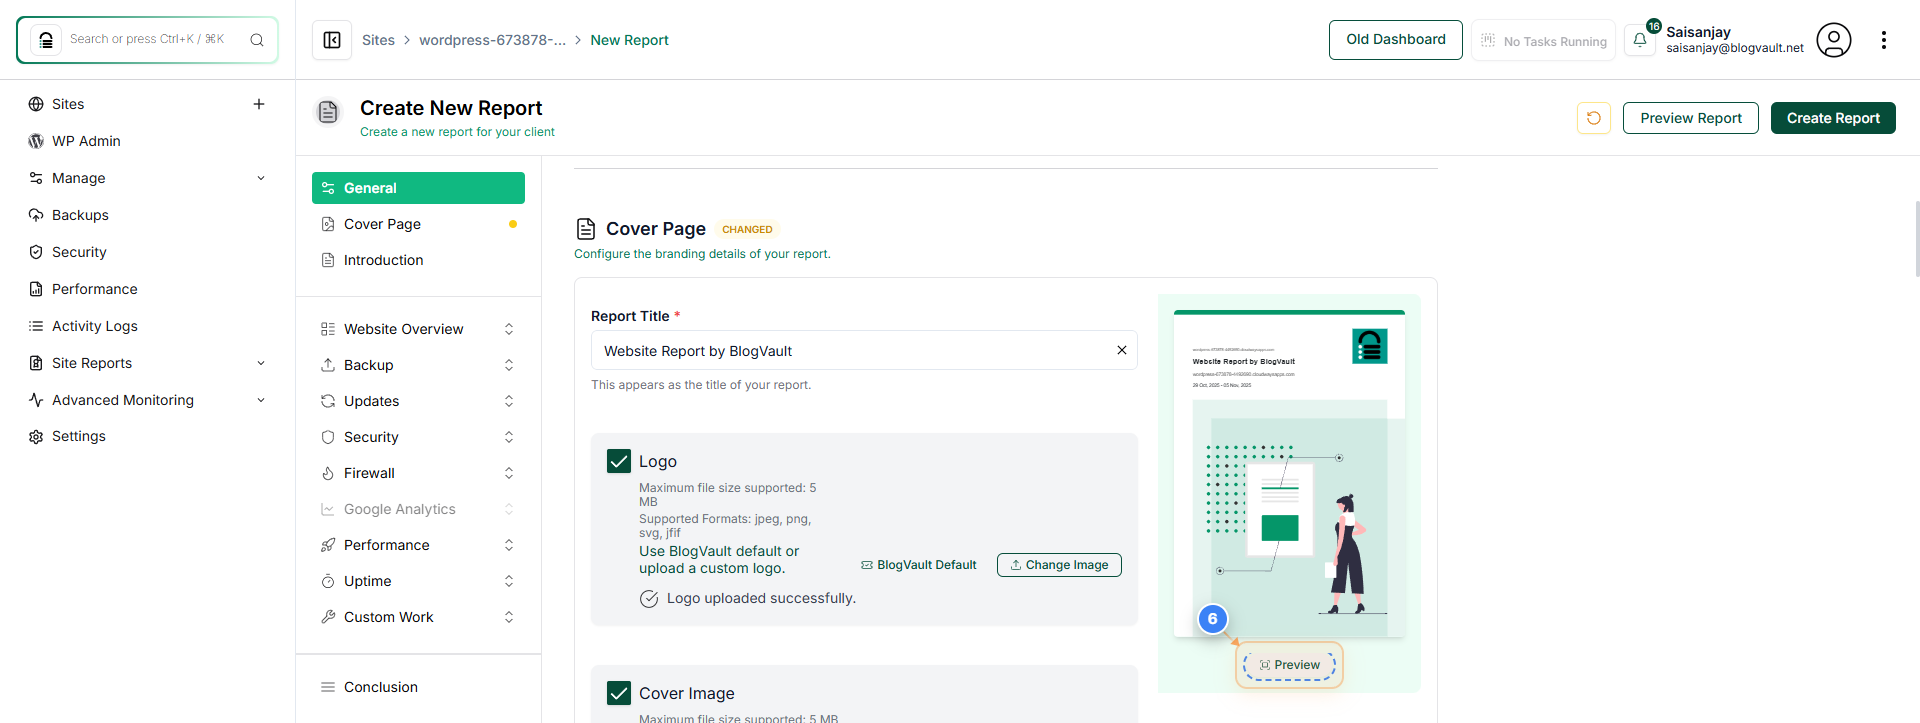Click the Backup upload icon in report sections
Image resolution: width=1920 pixels, height=723 pixels.
pos(328,365)
